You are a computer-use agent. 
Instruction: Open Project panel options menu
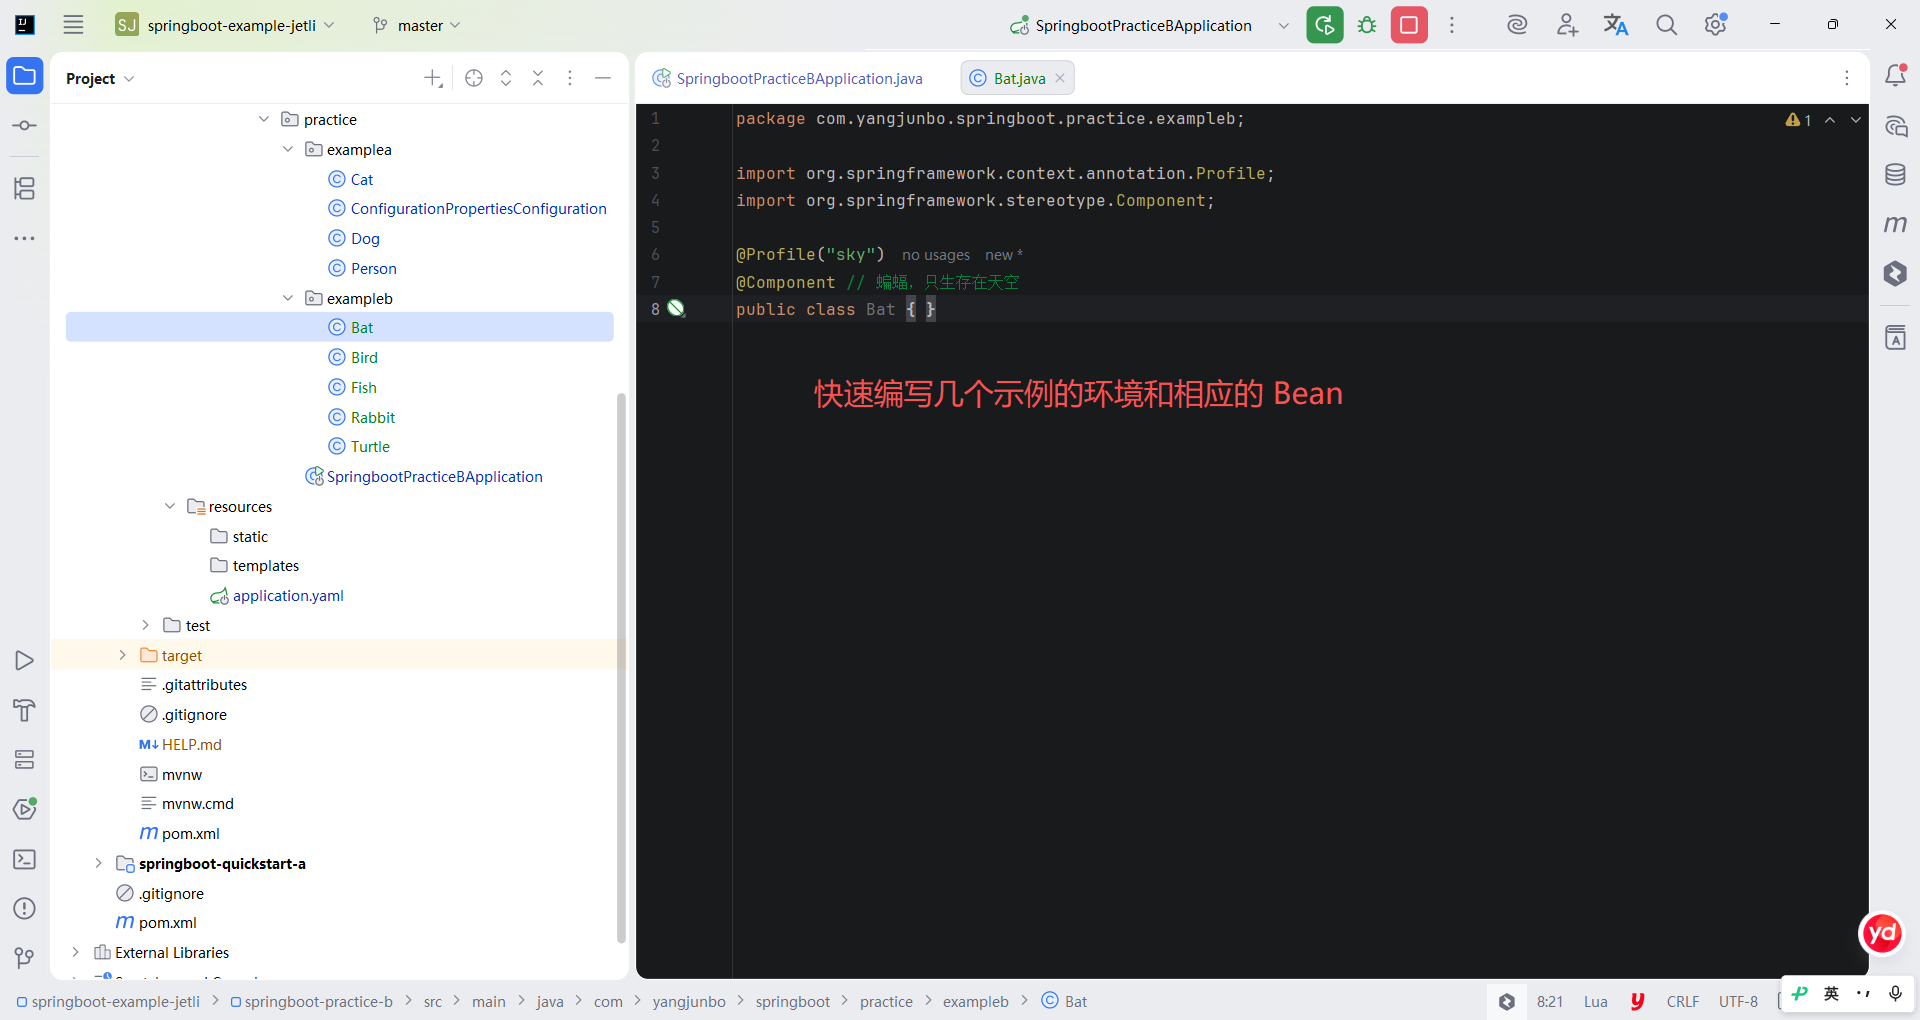coord(570,78)
